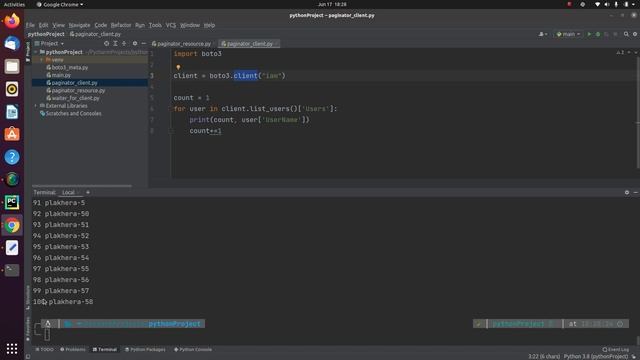This screenshot has height=360, width=640.
Task: Show Applications grid in the dock
Action: (x=12, y=348)
